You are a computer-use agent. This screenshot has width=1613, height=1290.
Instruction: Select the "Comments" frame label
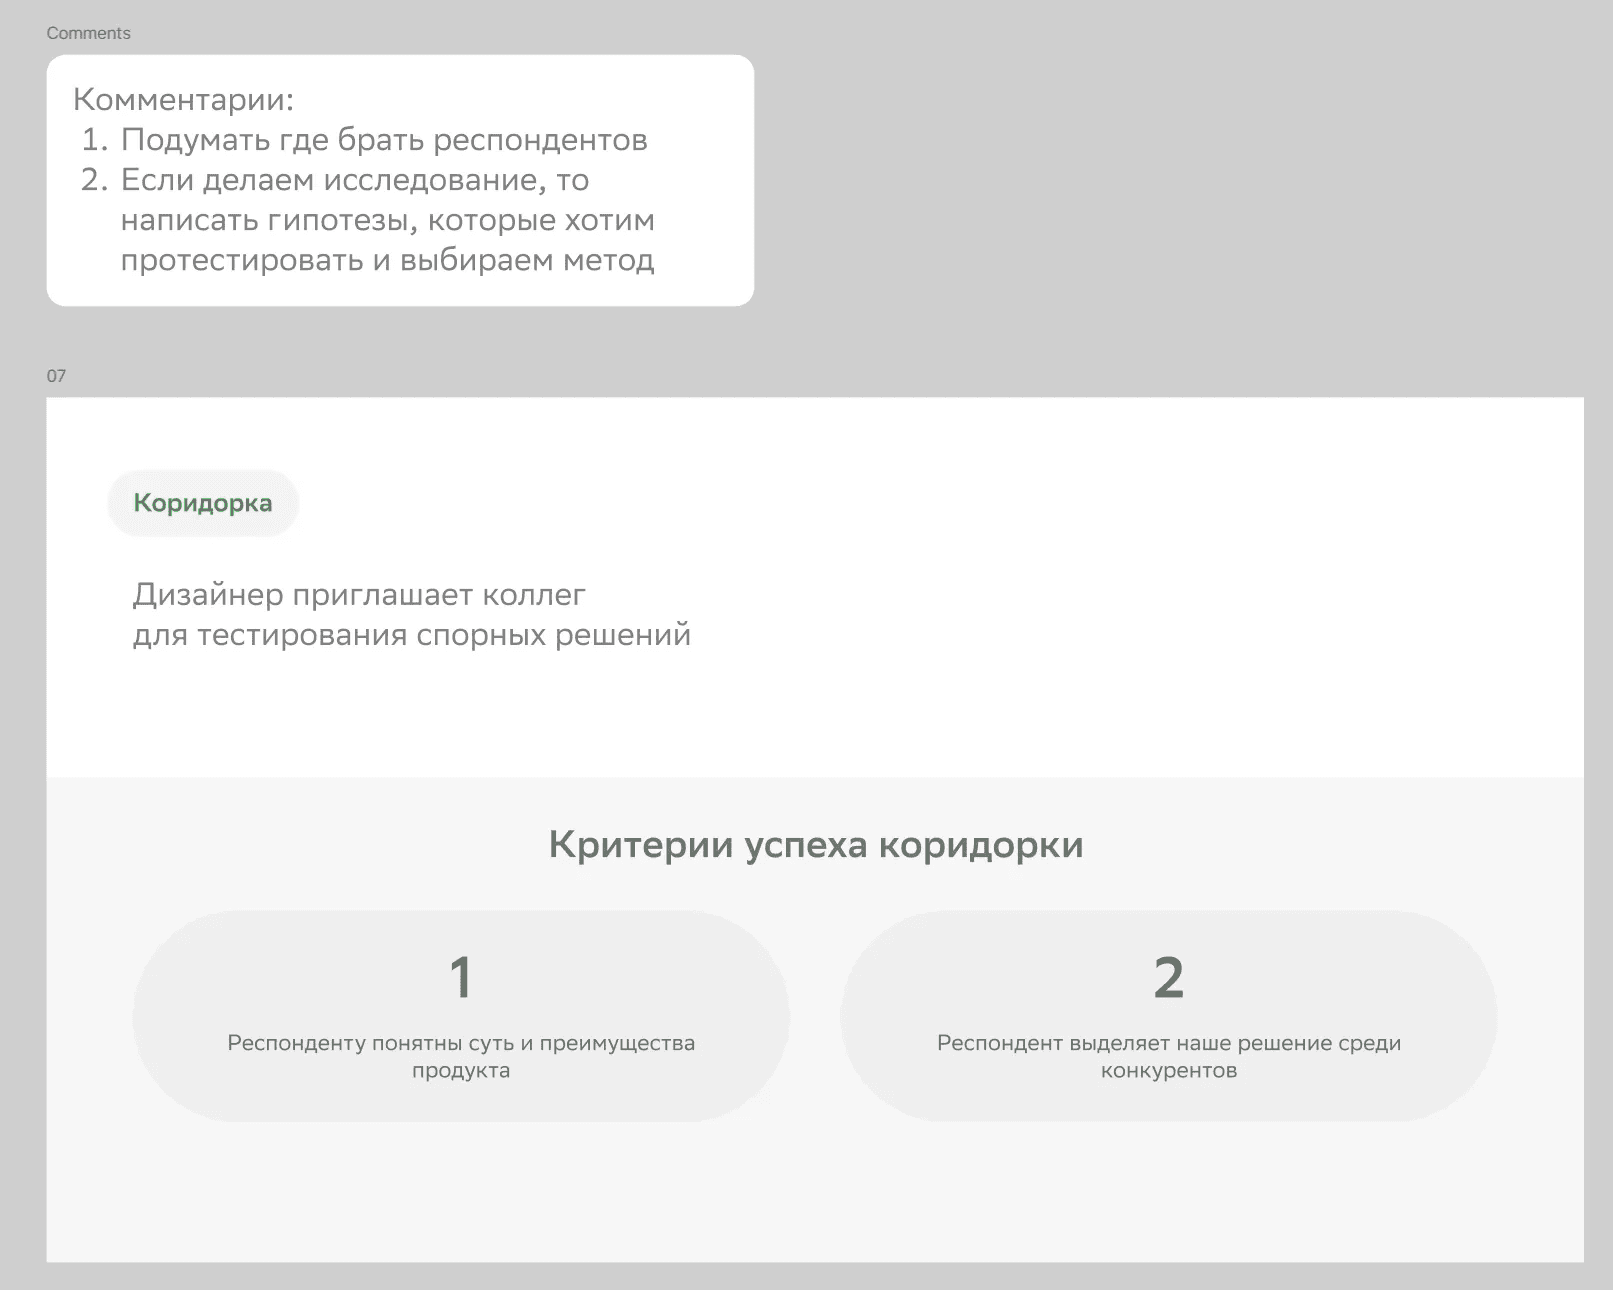pos(88,33)
